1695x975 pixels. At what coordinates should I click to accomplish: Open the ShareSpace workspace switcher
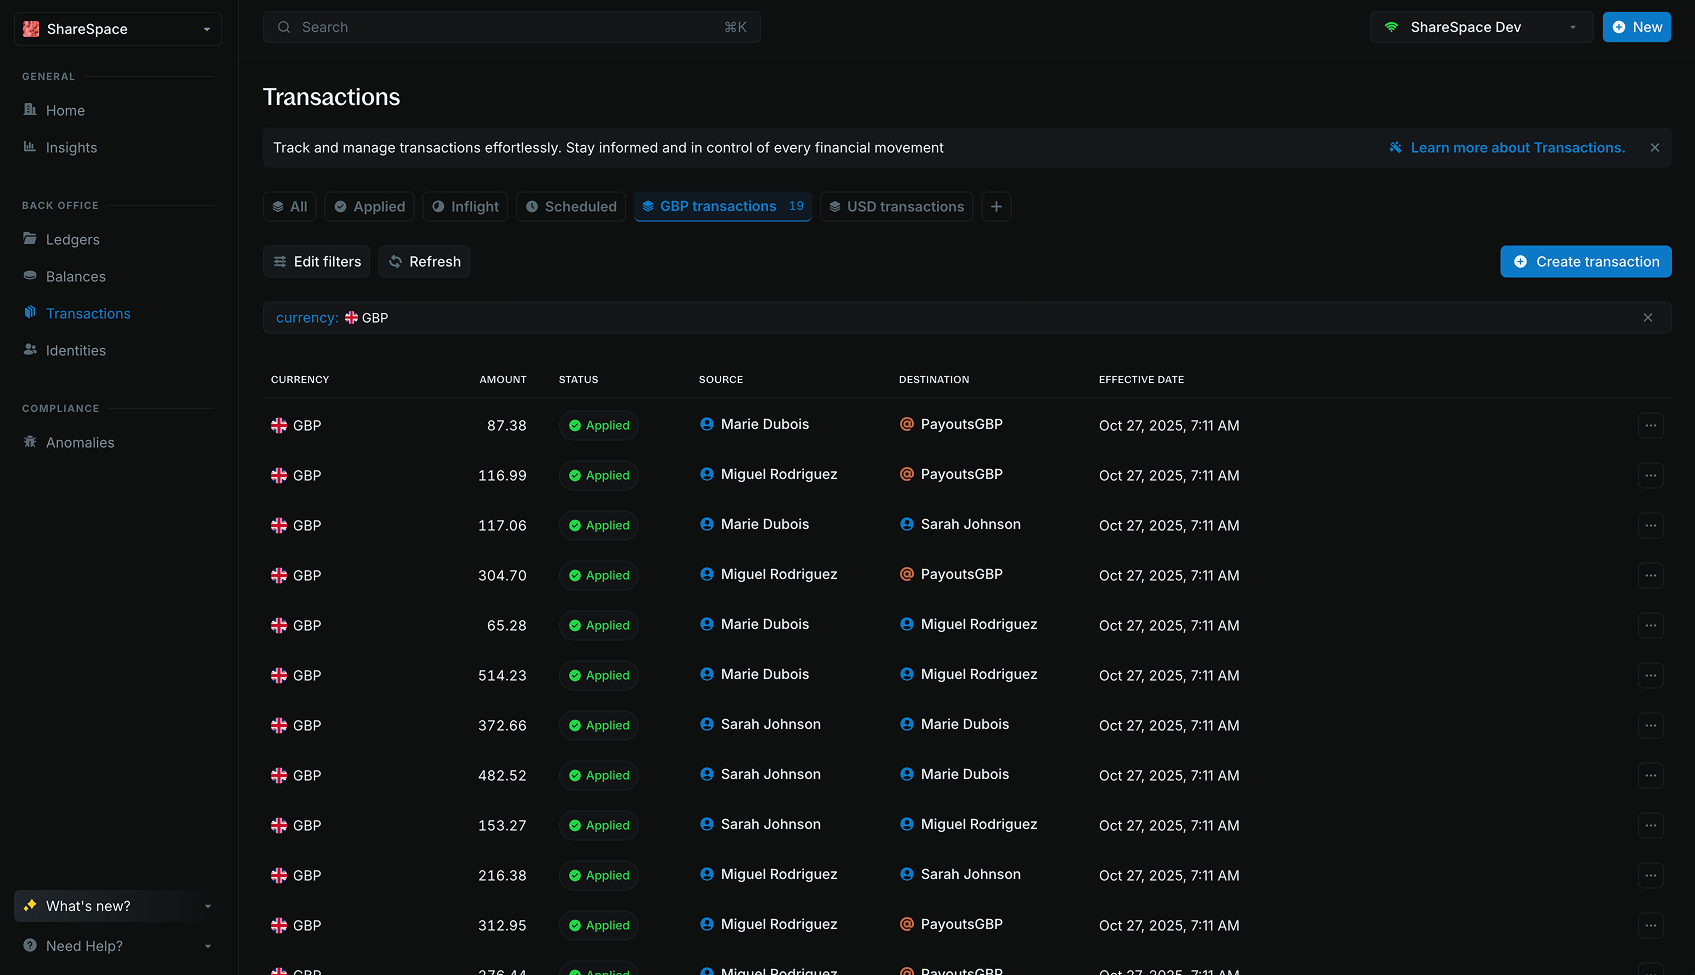click(x=115, y=29)
